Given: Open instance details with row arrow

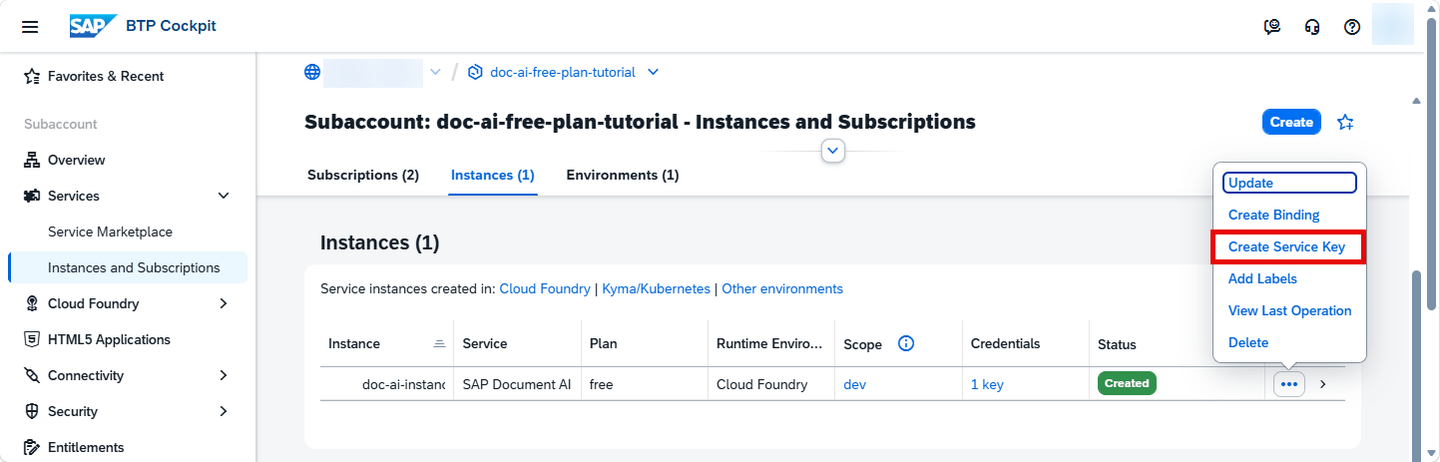Looking at the screenshot, I should 1323,384.
